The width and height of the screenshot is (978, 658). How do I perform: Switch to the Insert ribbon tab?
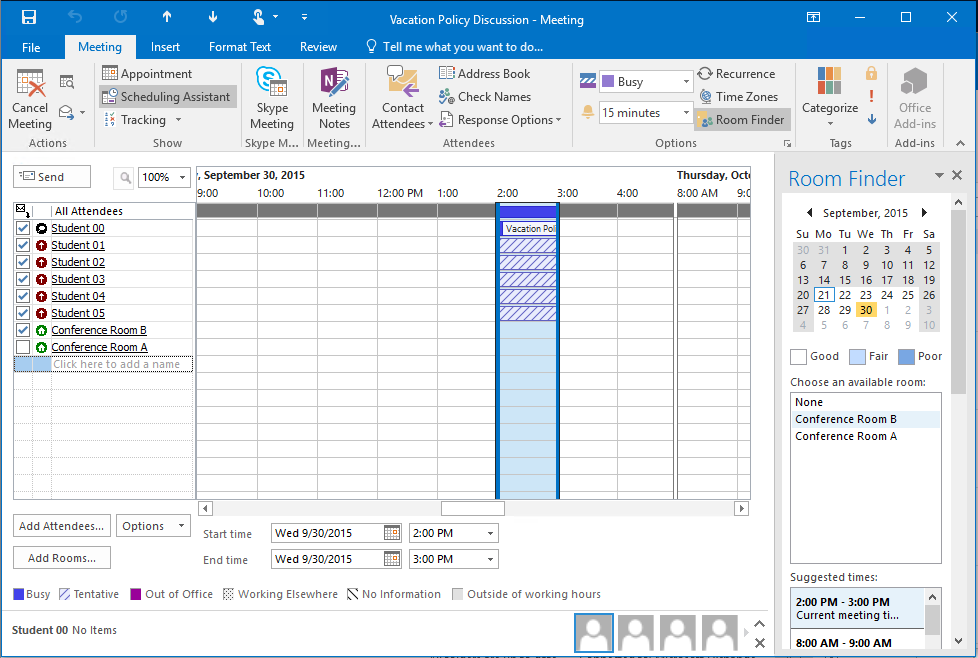(165, 47)
